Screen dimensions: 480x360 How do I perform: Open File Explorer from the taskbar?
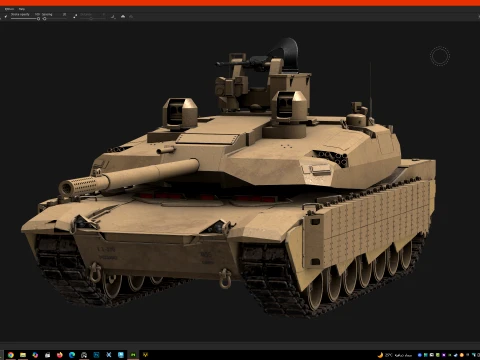(23, 355)
